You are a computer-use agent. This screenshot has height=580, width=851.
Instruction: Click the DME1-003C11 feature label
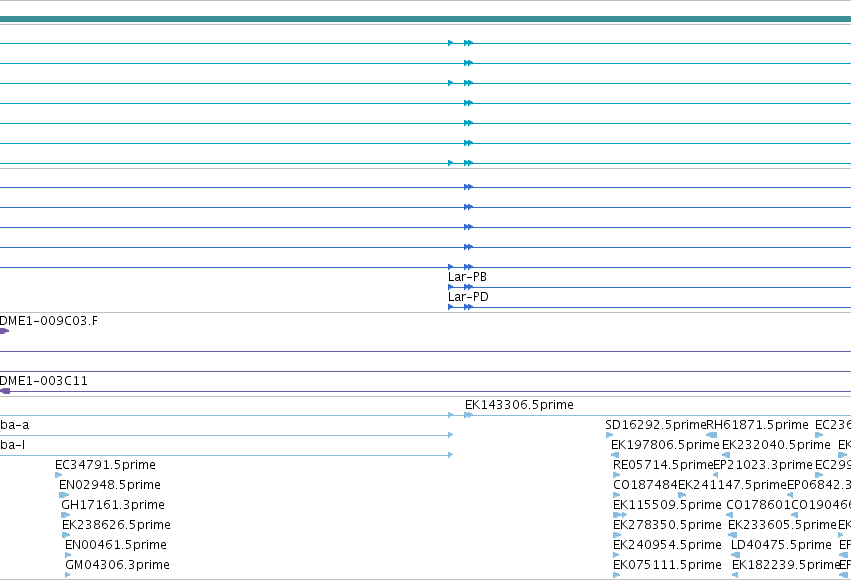point(44,381)
